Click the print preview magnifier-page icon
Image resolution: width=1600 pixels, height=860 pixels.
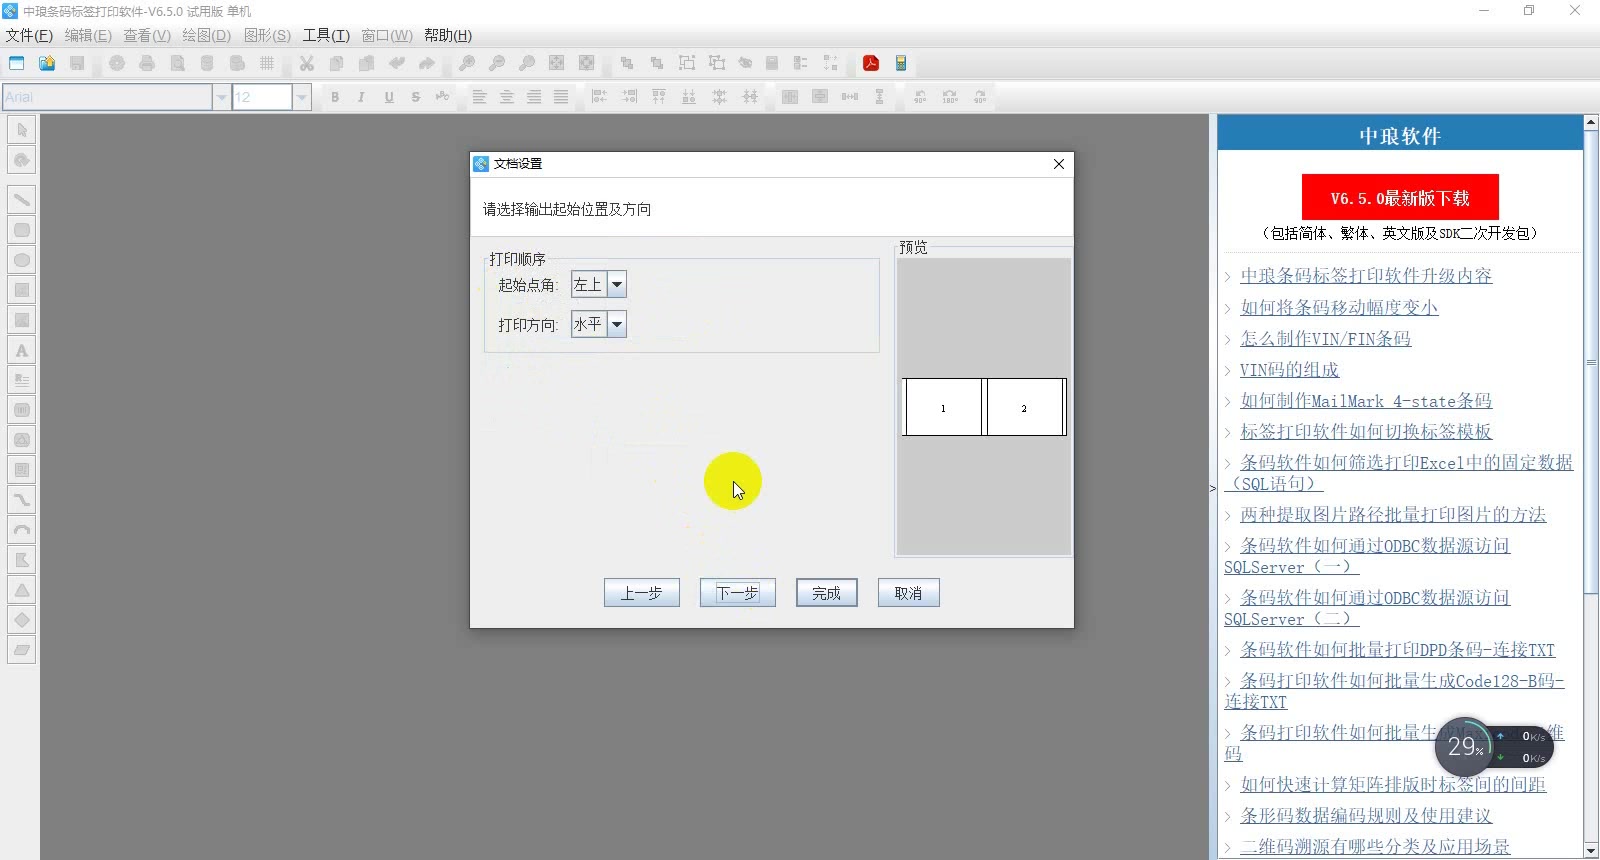[177, 63]
